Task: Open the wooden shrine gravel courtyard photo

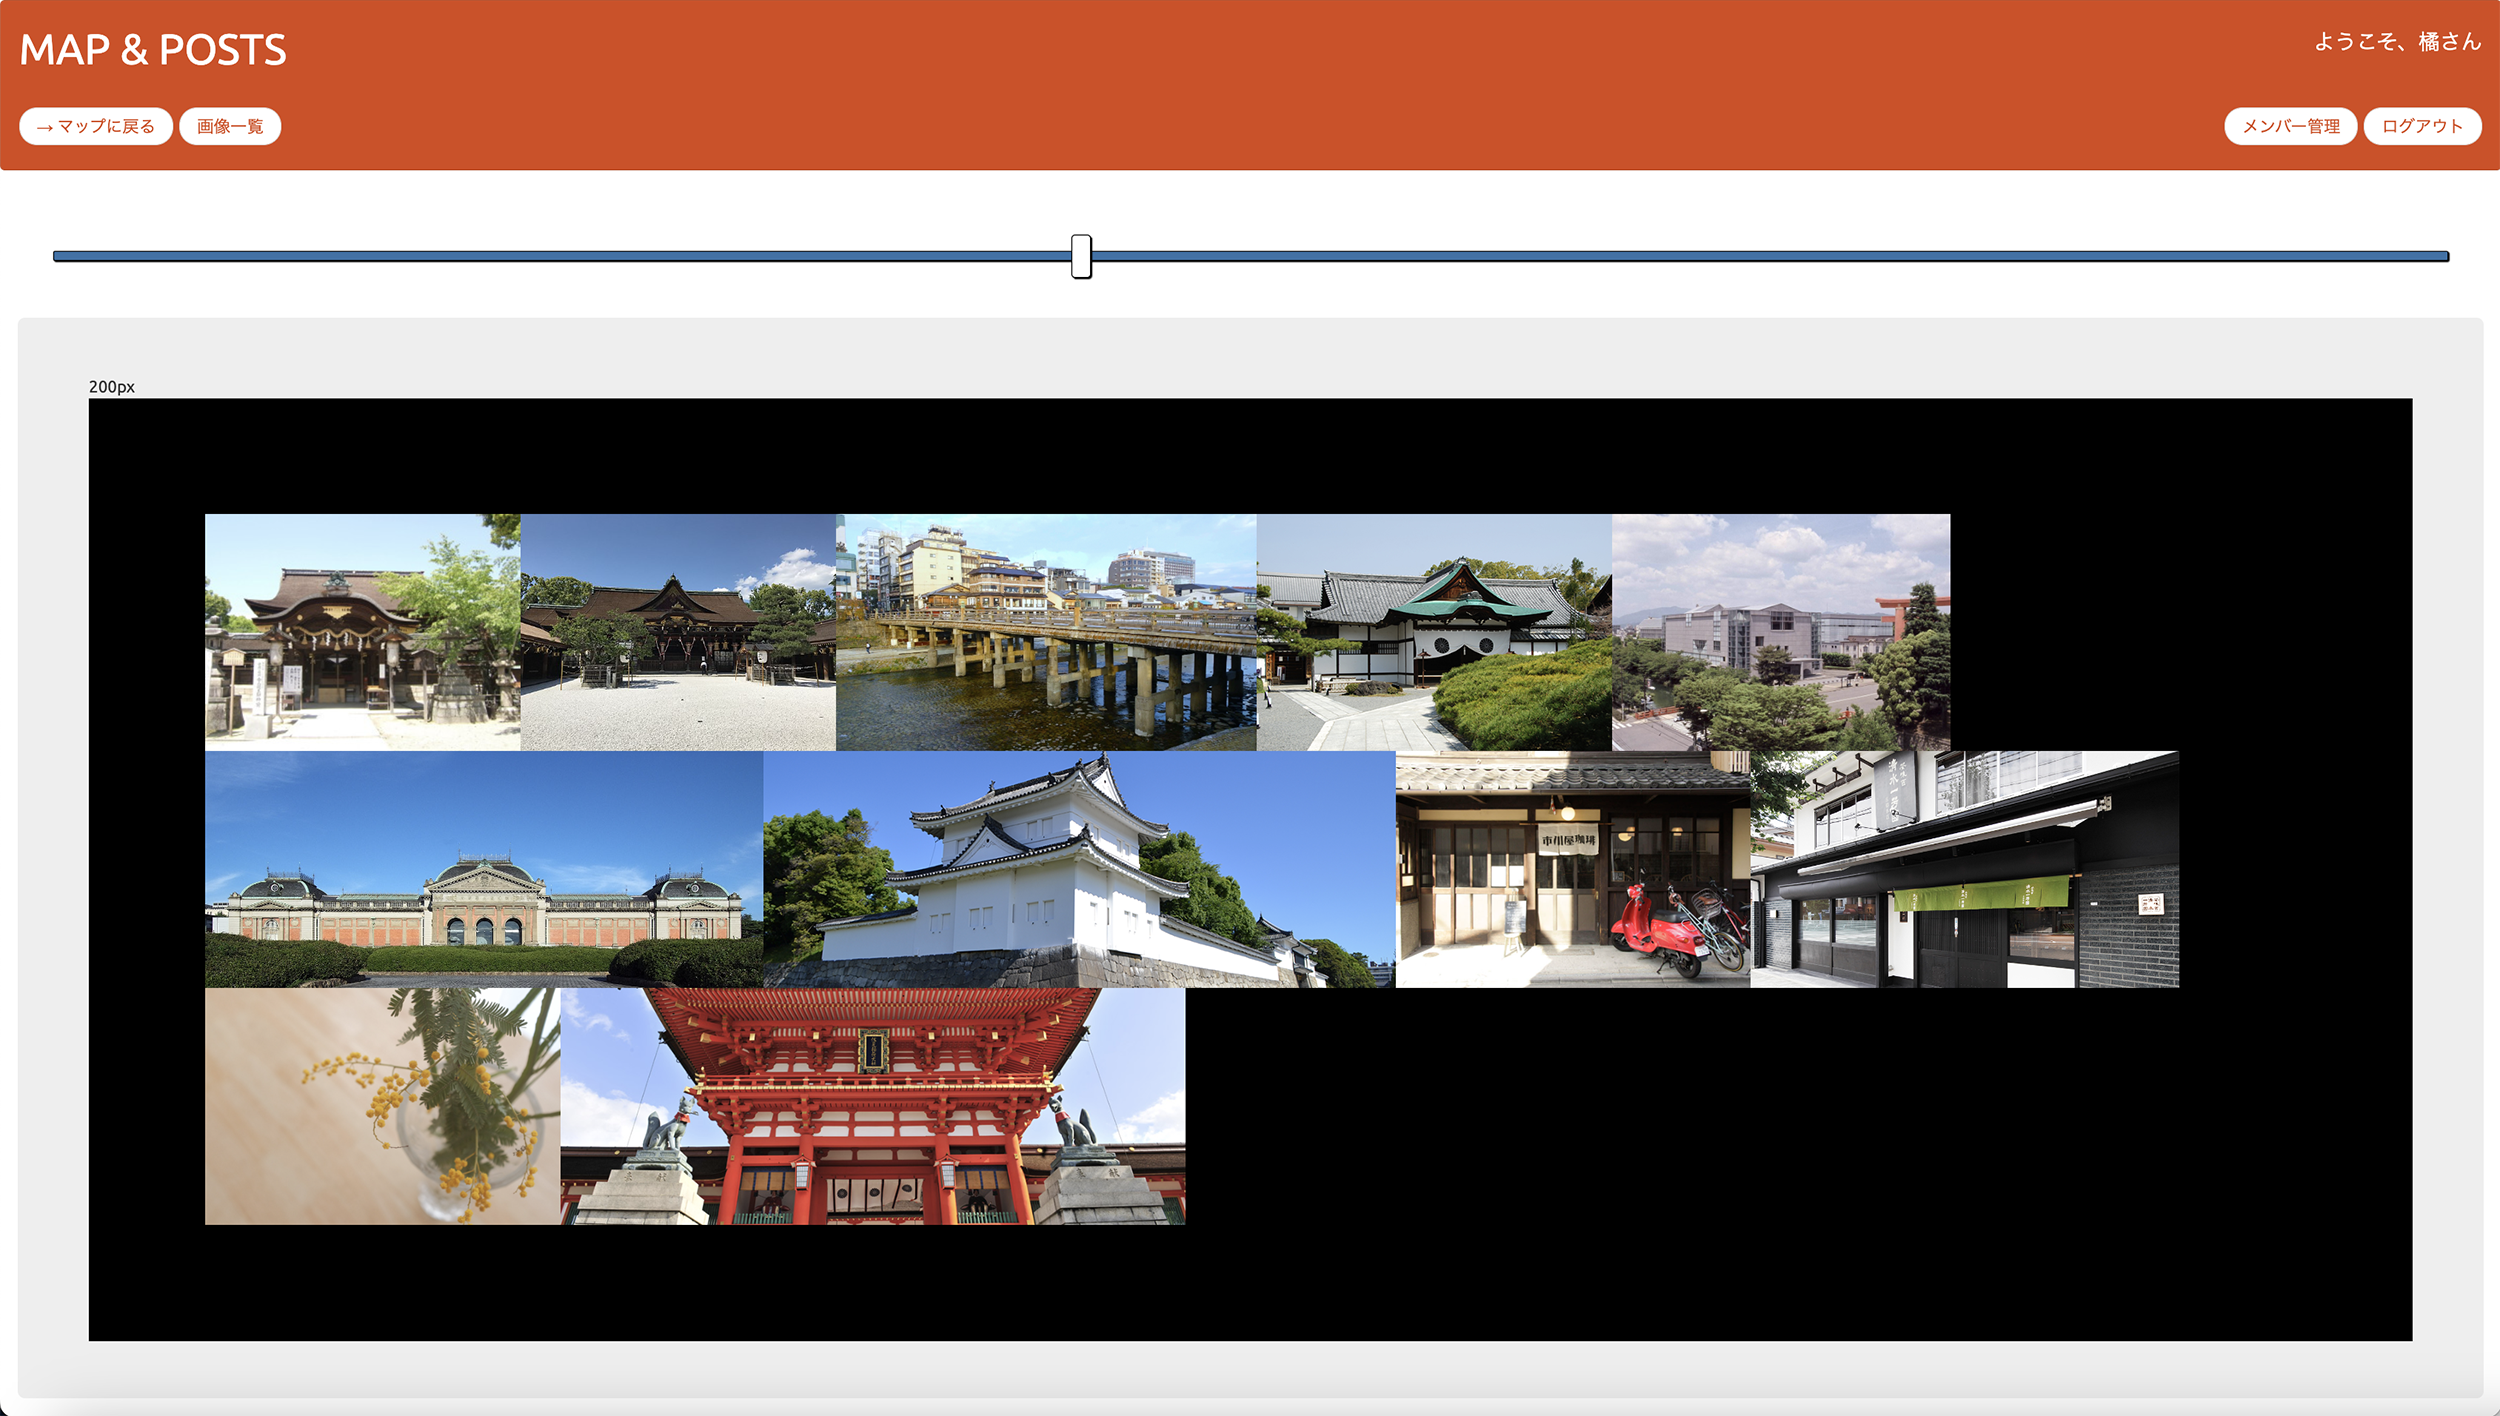Action: point(677,632)
